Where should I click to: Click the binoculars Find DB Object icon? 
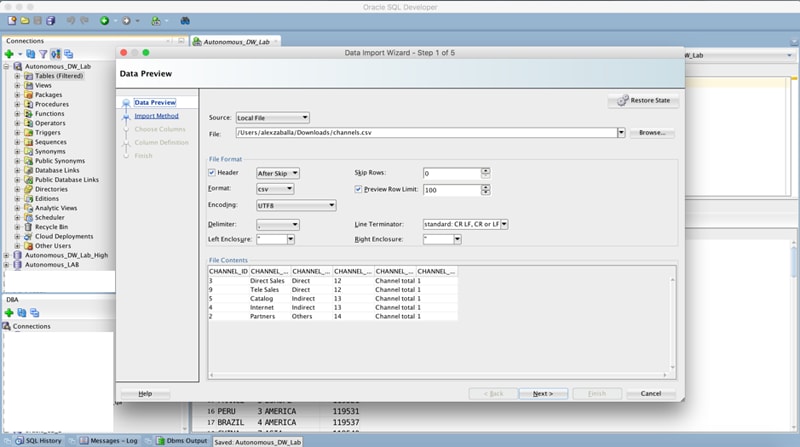187,20
